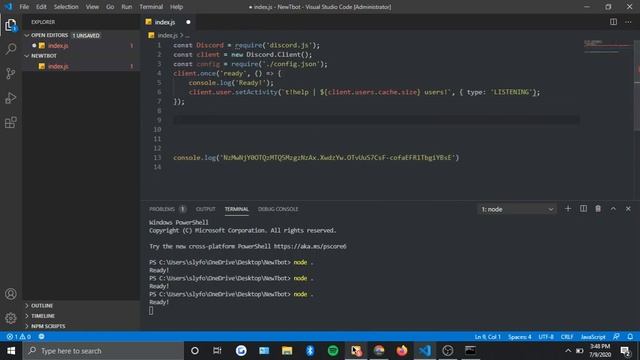Change language mode via JavaScript
Screen dimensions: 640x360
pos(593,337)
